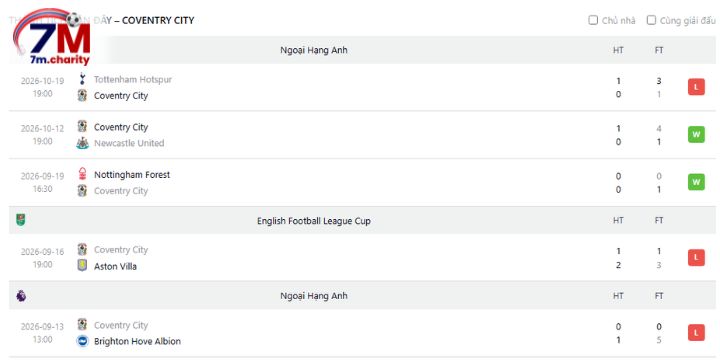This screenshot has width=720, height=360.
Task: Click the Tottenham Hotspur crest icon
Action: click(82, 79)
